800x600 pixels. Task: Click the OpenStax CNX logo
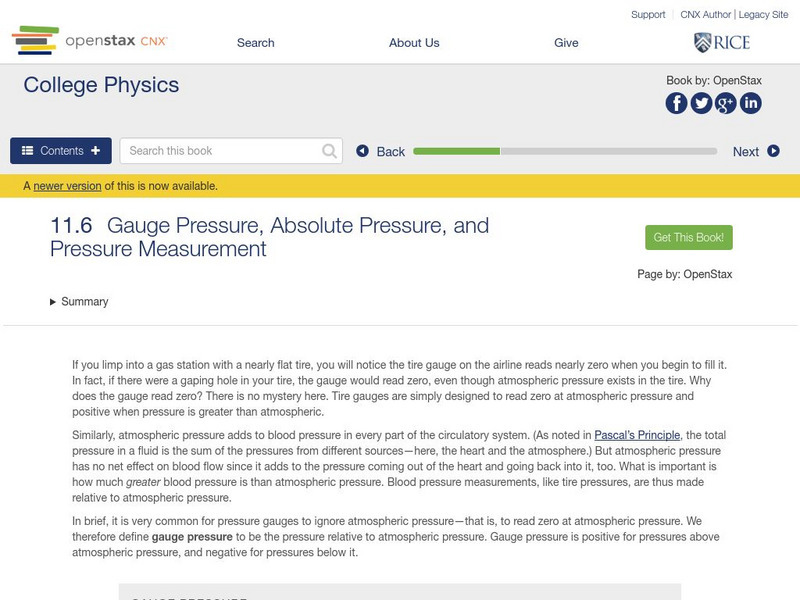pos(88,42)
